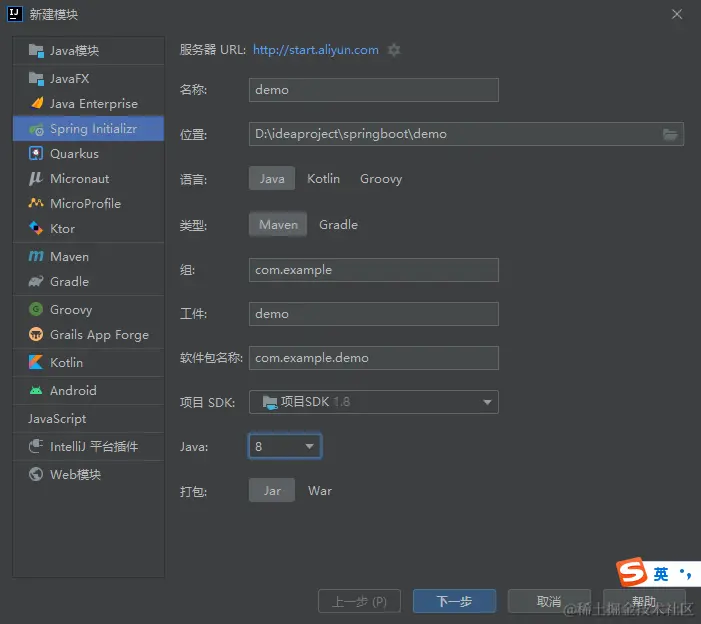Open server URL settings gear

point(394,50)
